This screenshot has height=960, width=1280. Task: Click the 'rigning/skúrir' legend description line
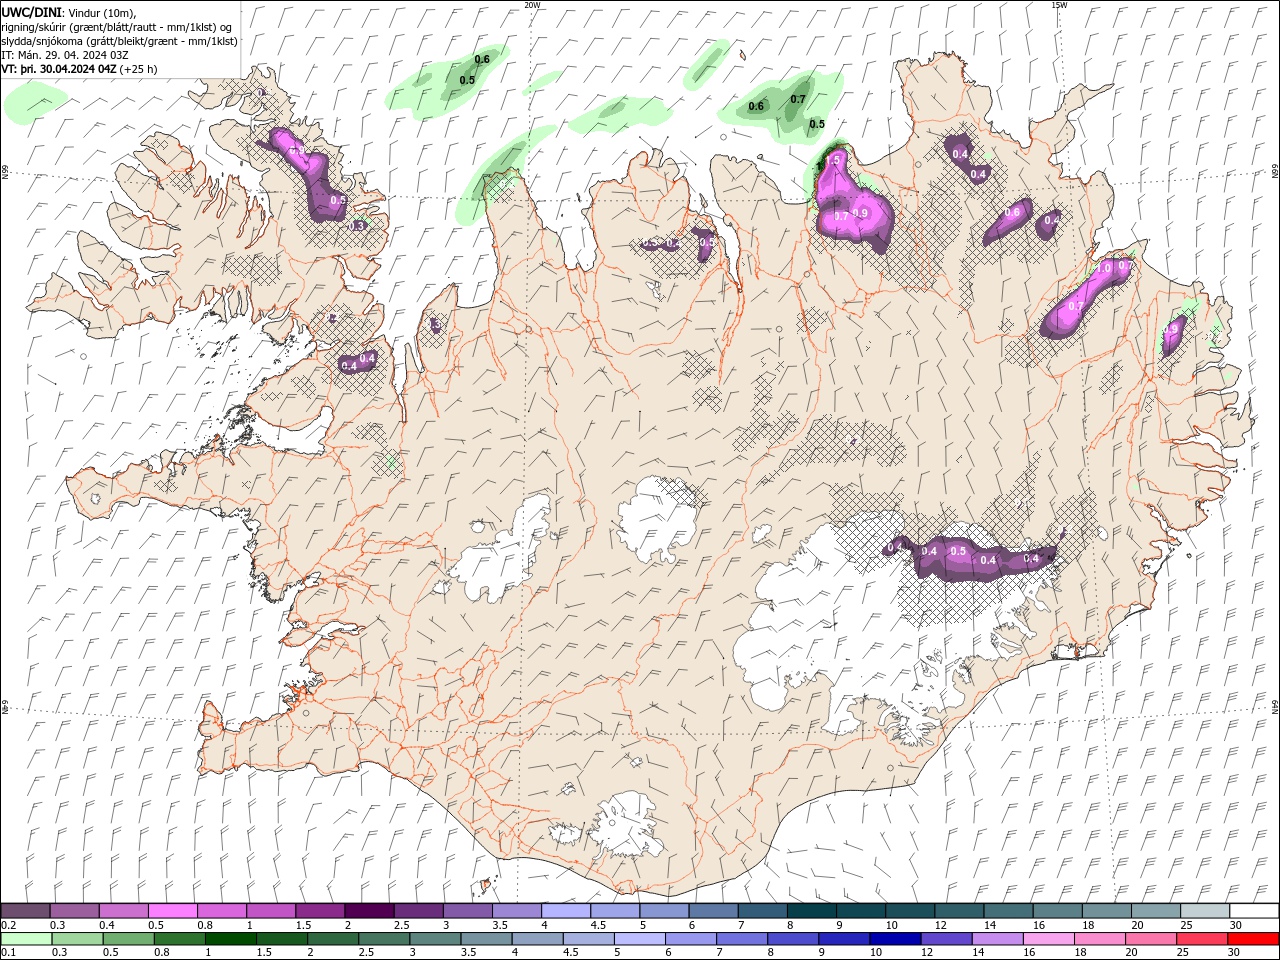tap(117, 27)
